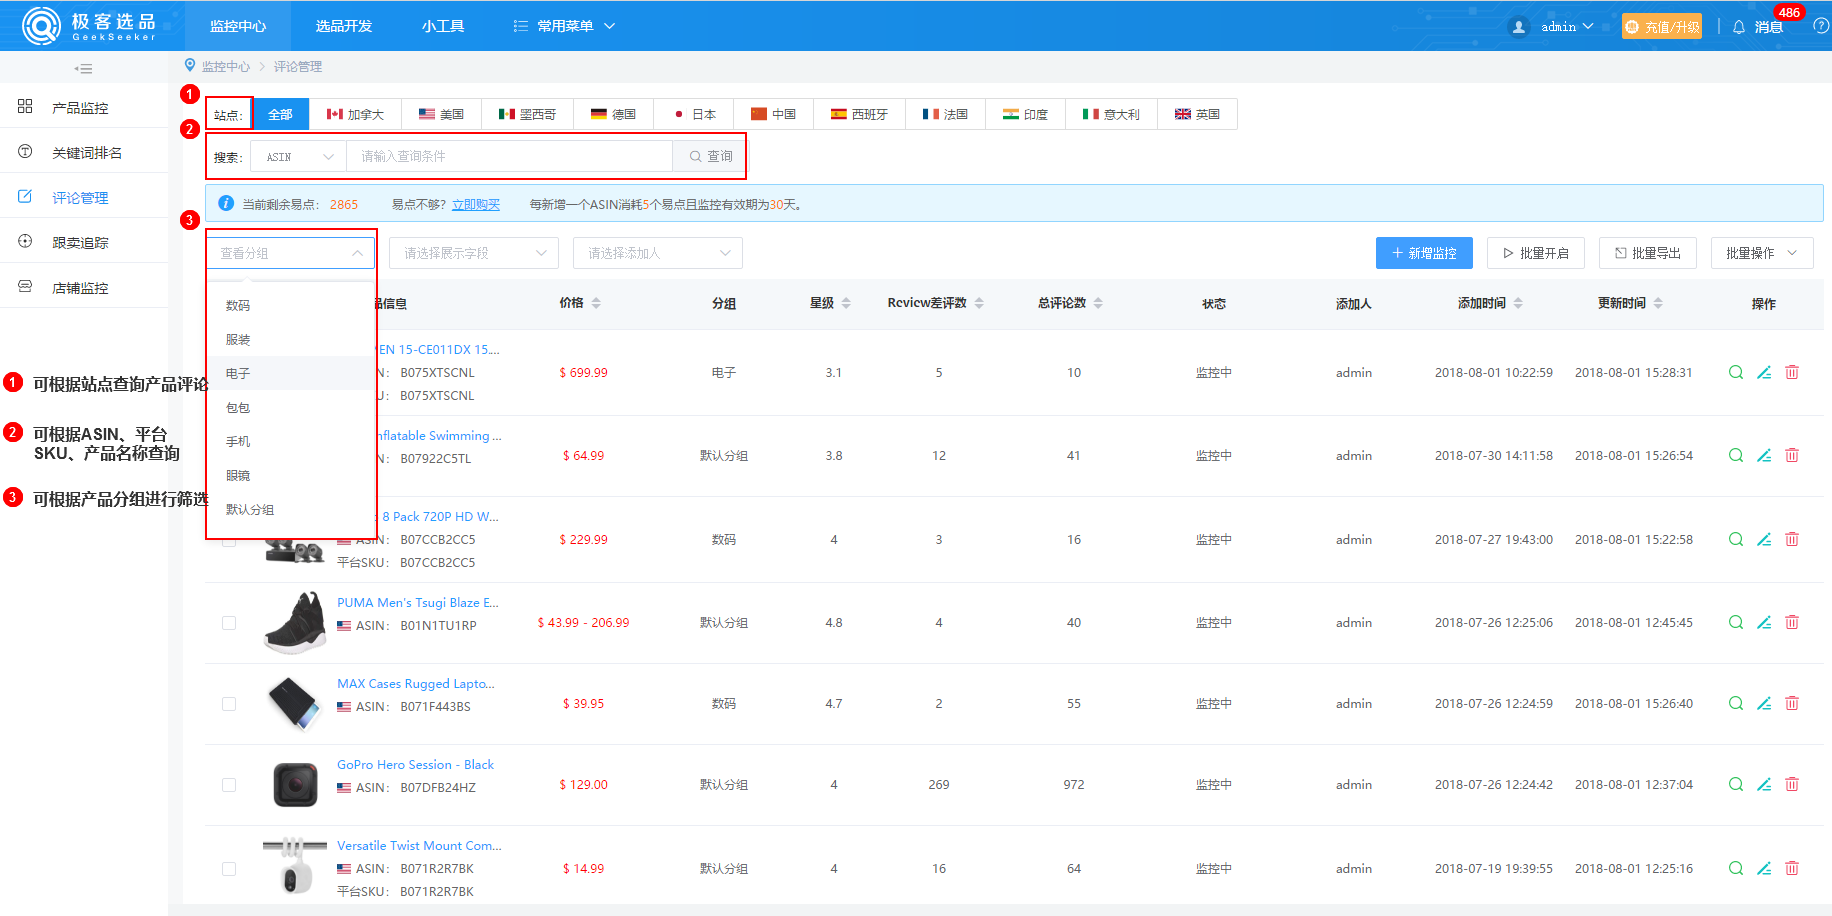
Task: Expand the admin account menu arrow
Action: (1588, 27)
